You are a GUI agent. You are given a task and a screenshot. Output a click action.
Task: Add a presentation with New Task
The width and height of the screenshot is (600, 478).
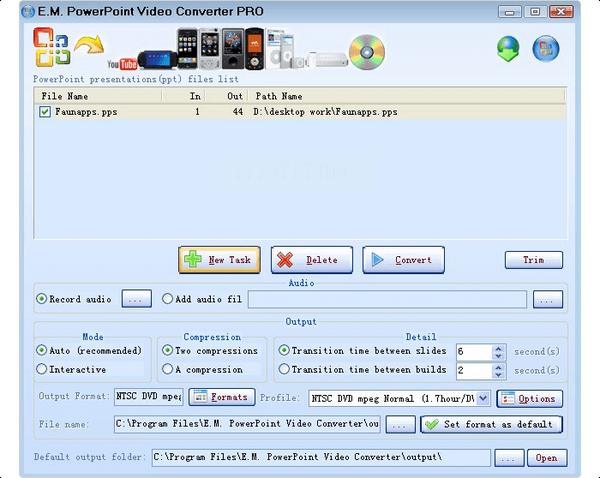(x=219, y=260)
